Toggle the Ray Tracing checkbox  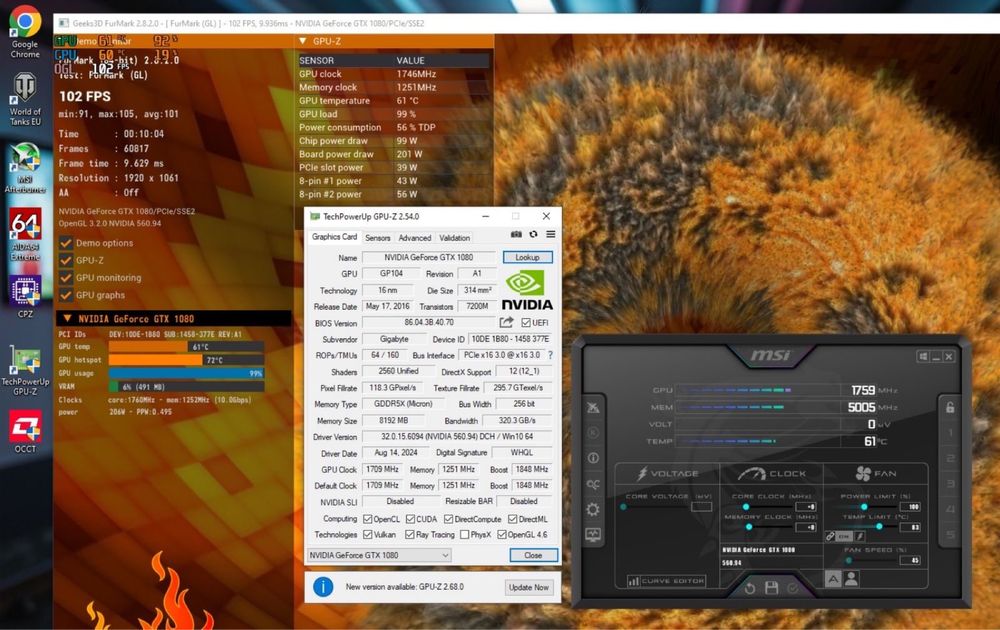tap(409, 534)
